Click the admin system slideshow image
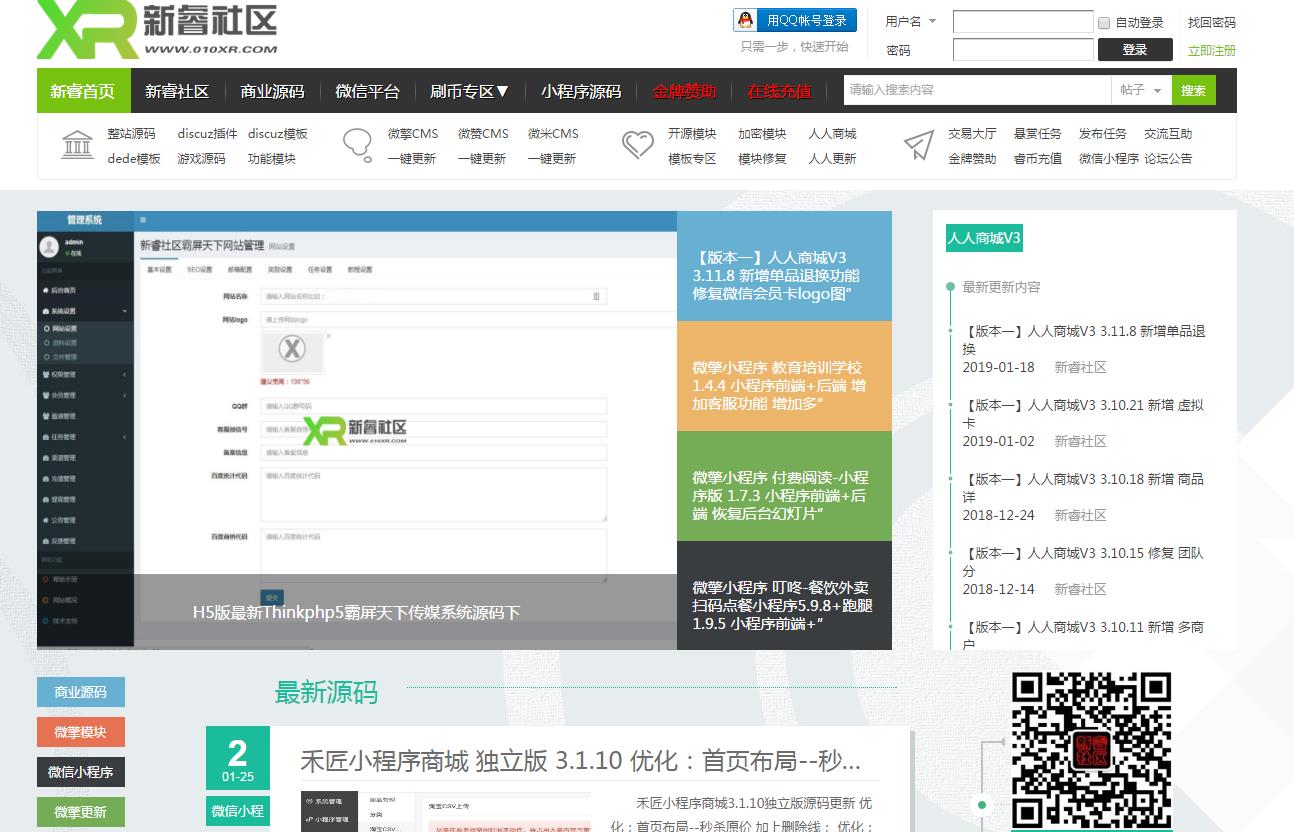Screen dimensions: 1294x832 tap(357, 430)
